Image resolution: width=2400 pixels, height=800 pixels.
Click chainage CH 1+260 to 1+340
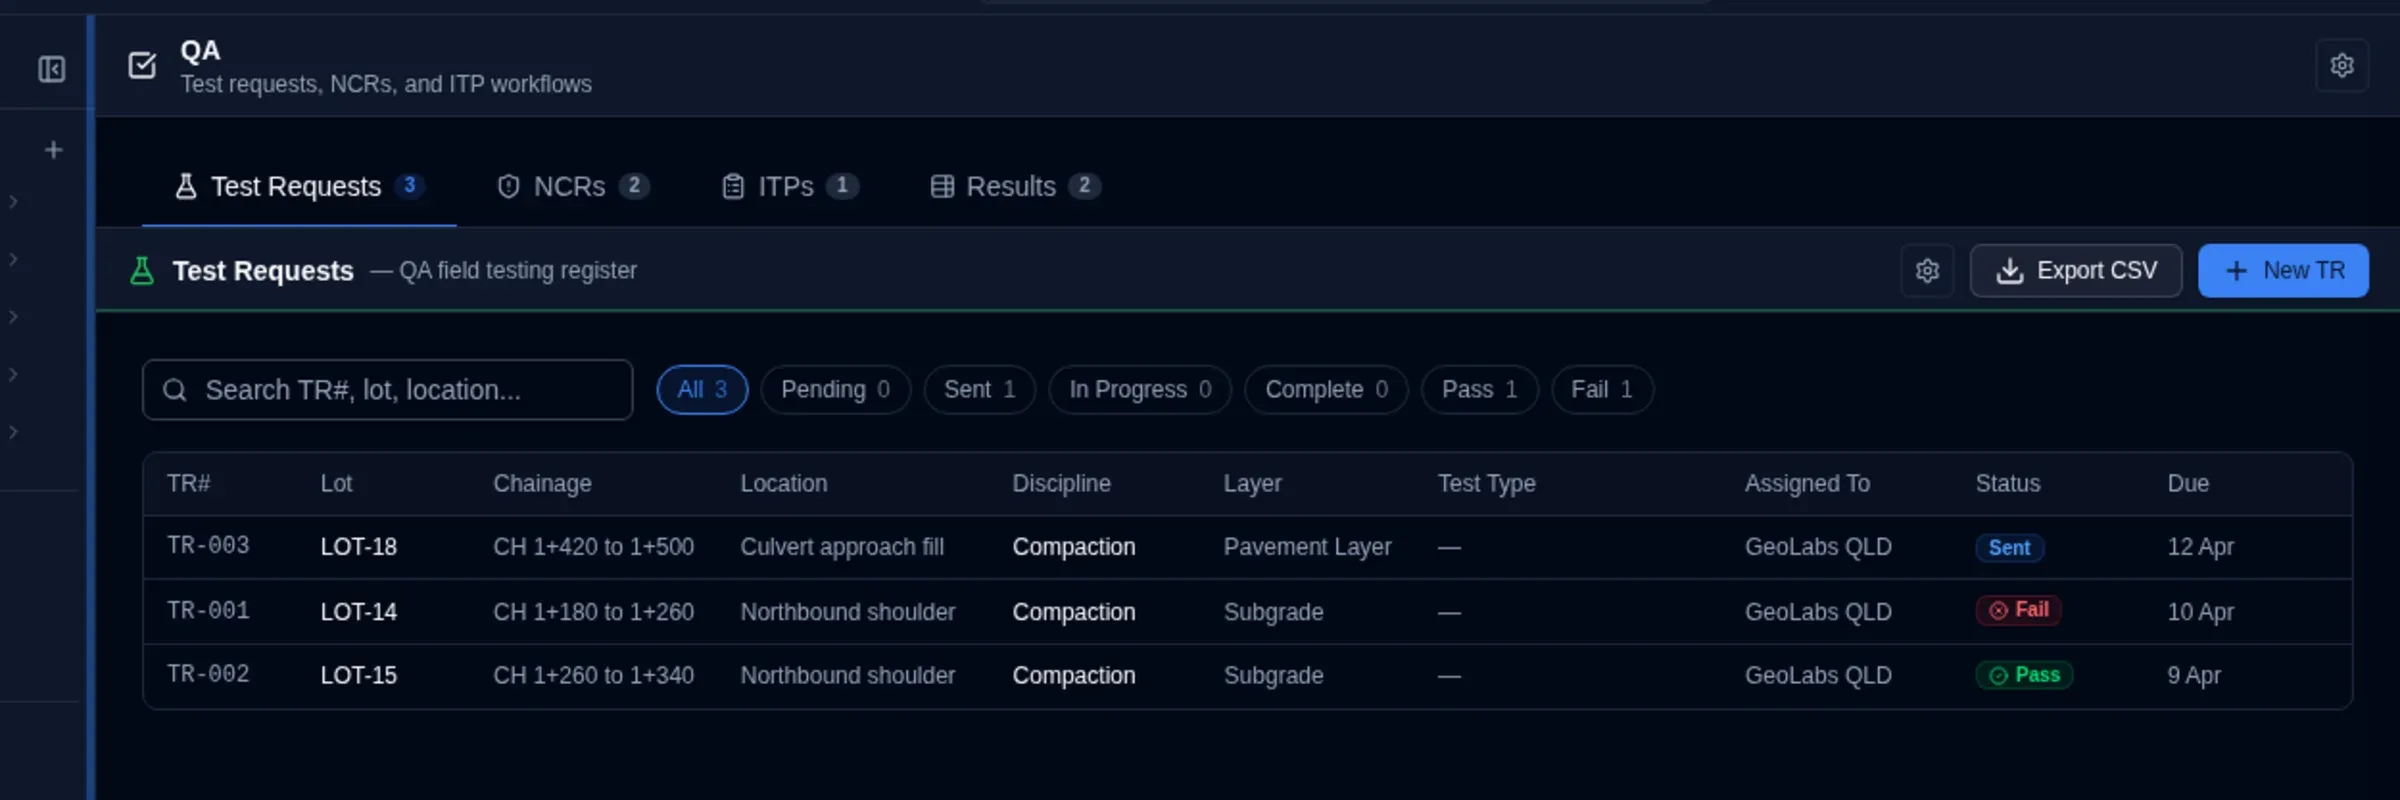(x=593, y=676)
